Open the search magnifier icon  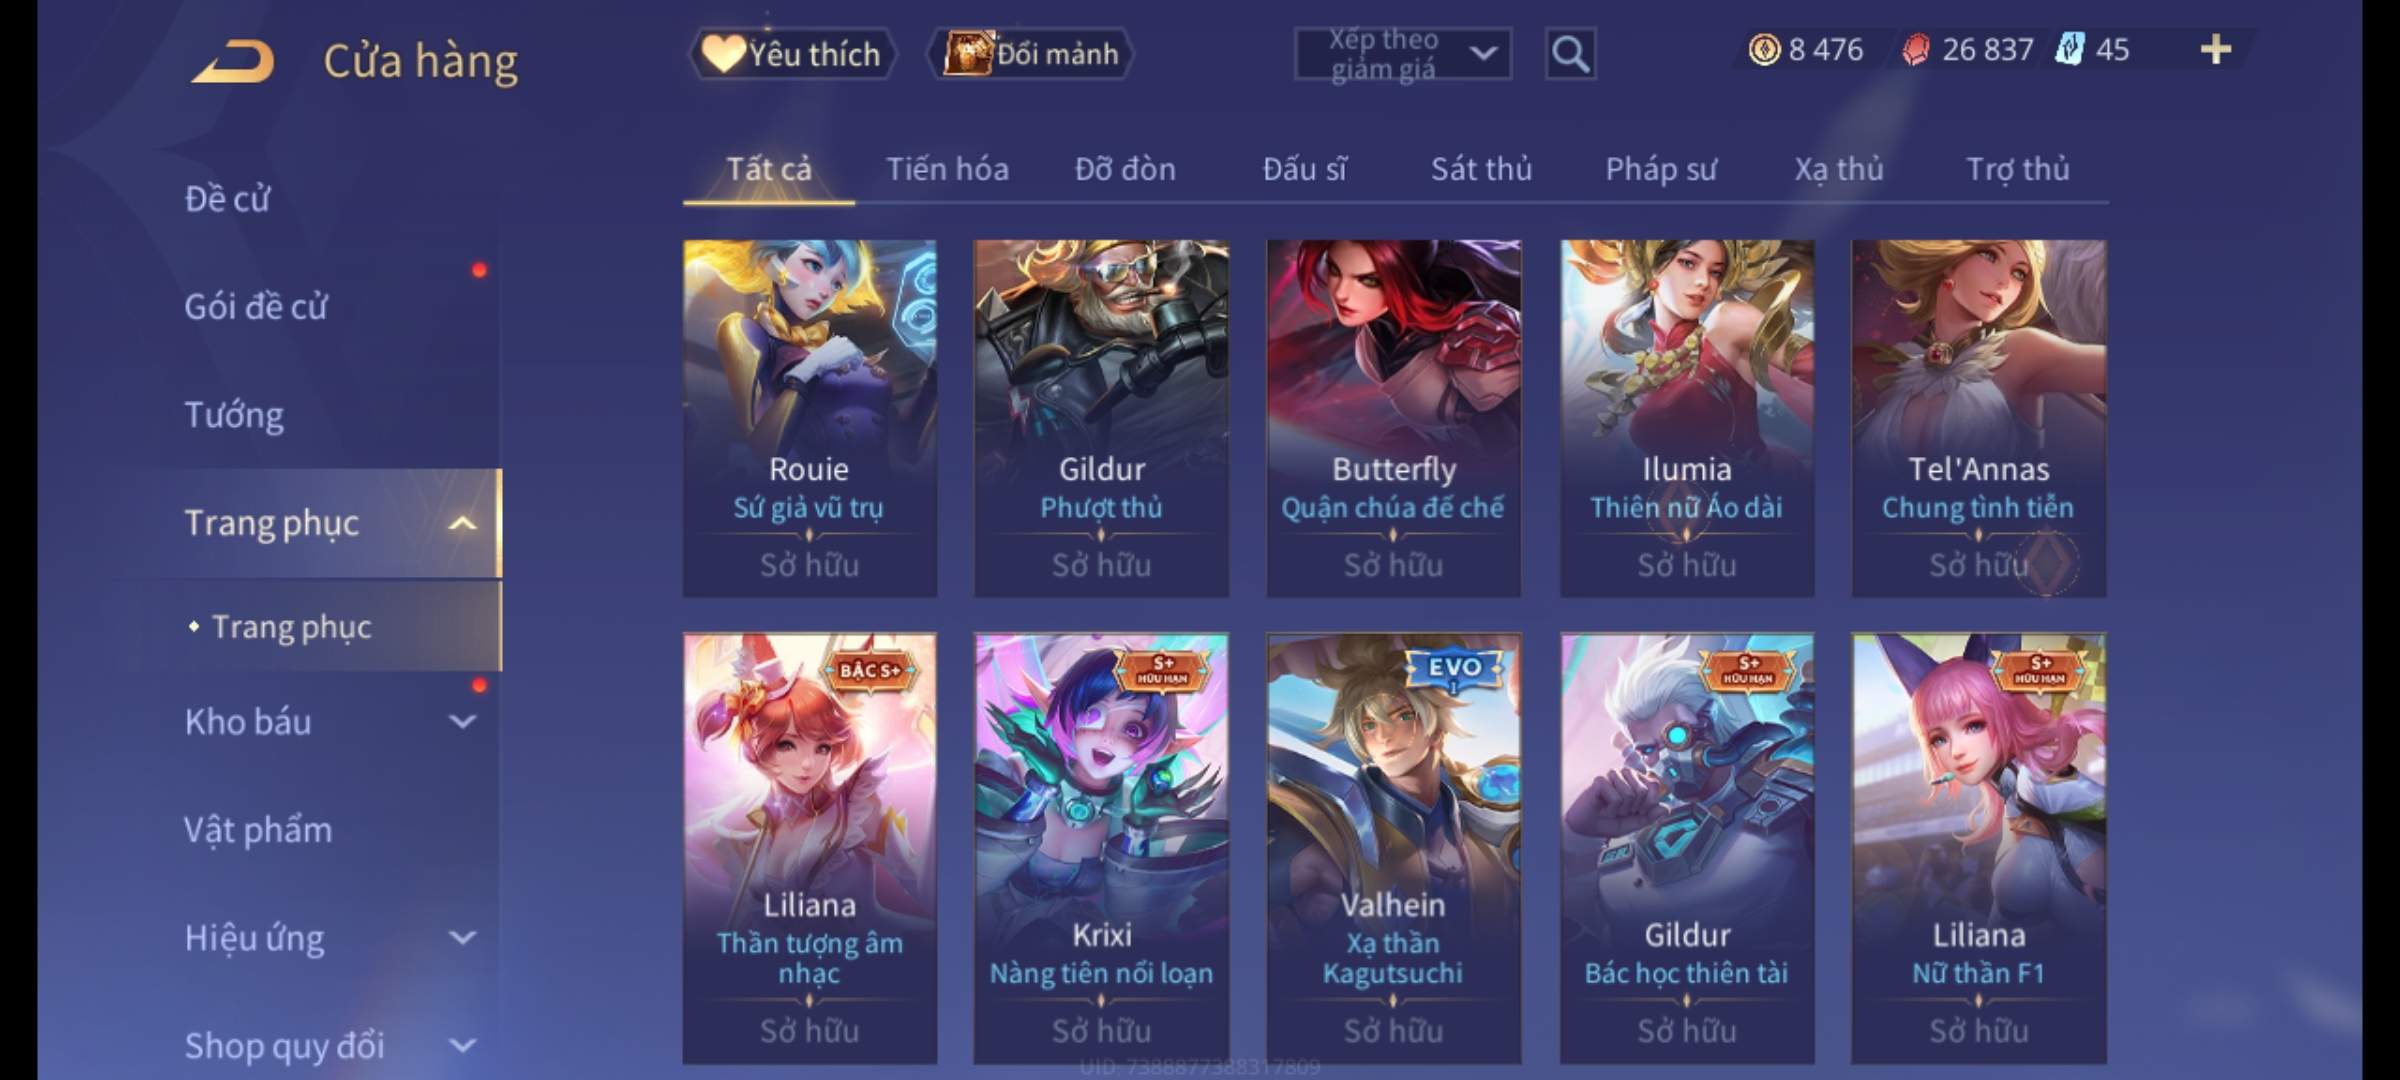tap(1570, 54)
